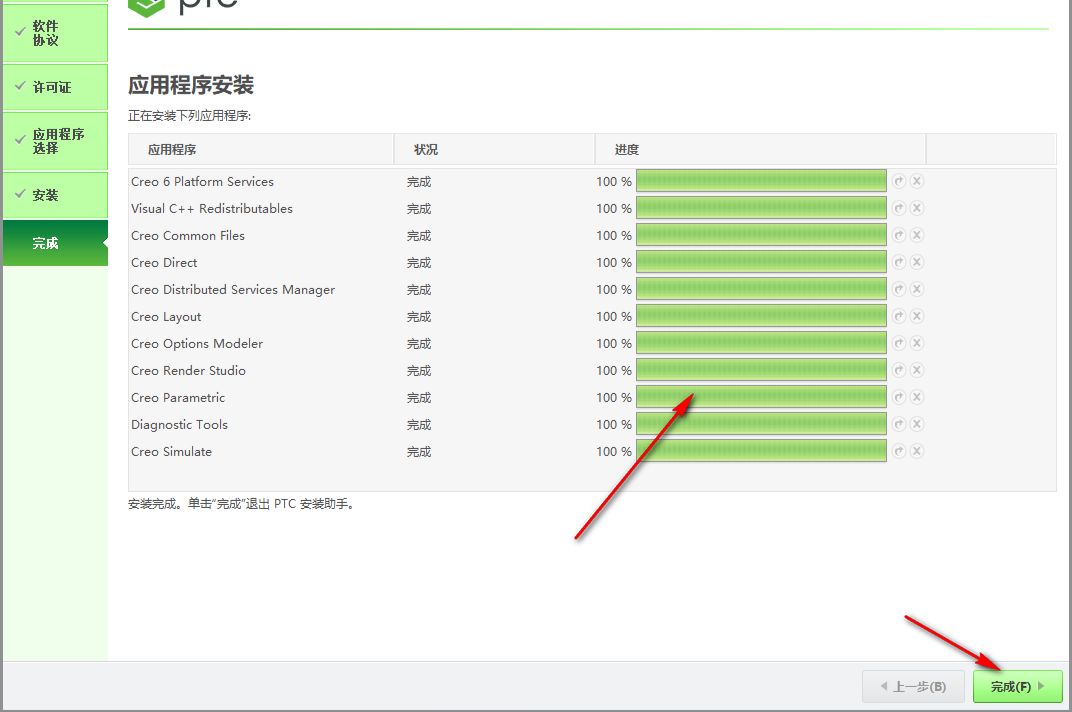This screenshot has width=1072, height=712.
Task: Select the 'Creo Direct' application name
Action: (x=164, y=263)
